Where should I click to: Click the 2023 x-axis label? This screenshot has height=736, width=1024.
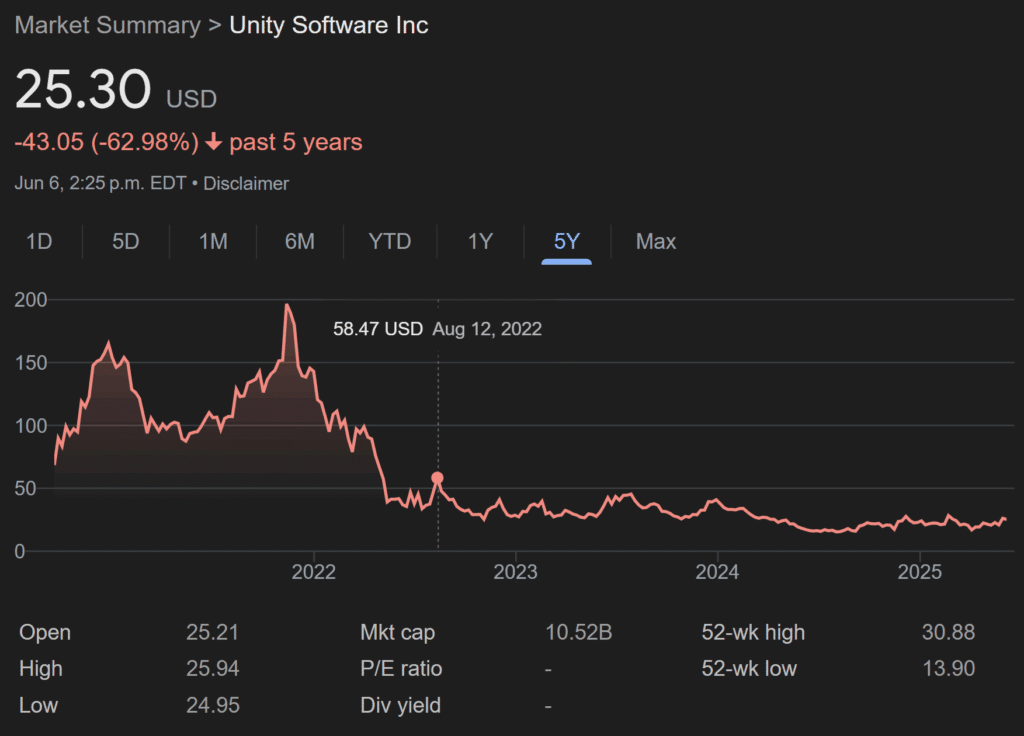[x=515, y=572]
